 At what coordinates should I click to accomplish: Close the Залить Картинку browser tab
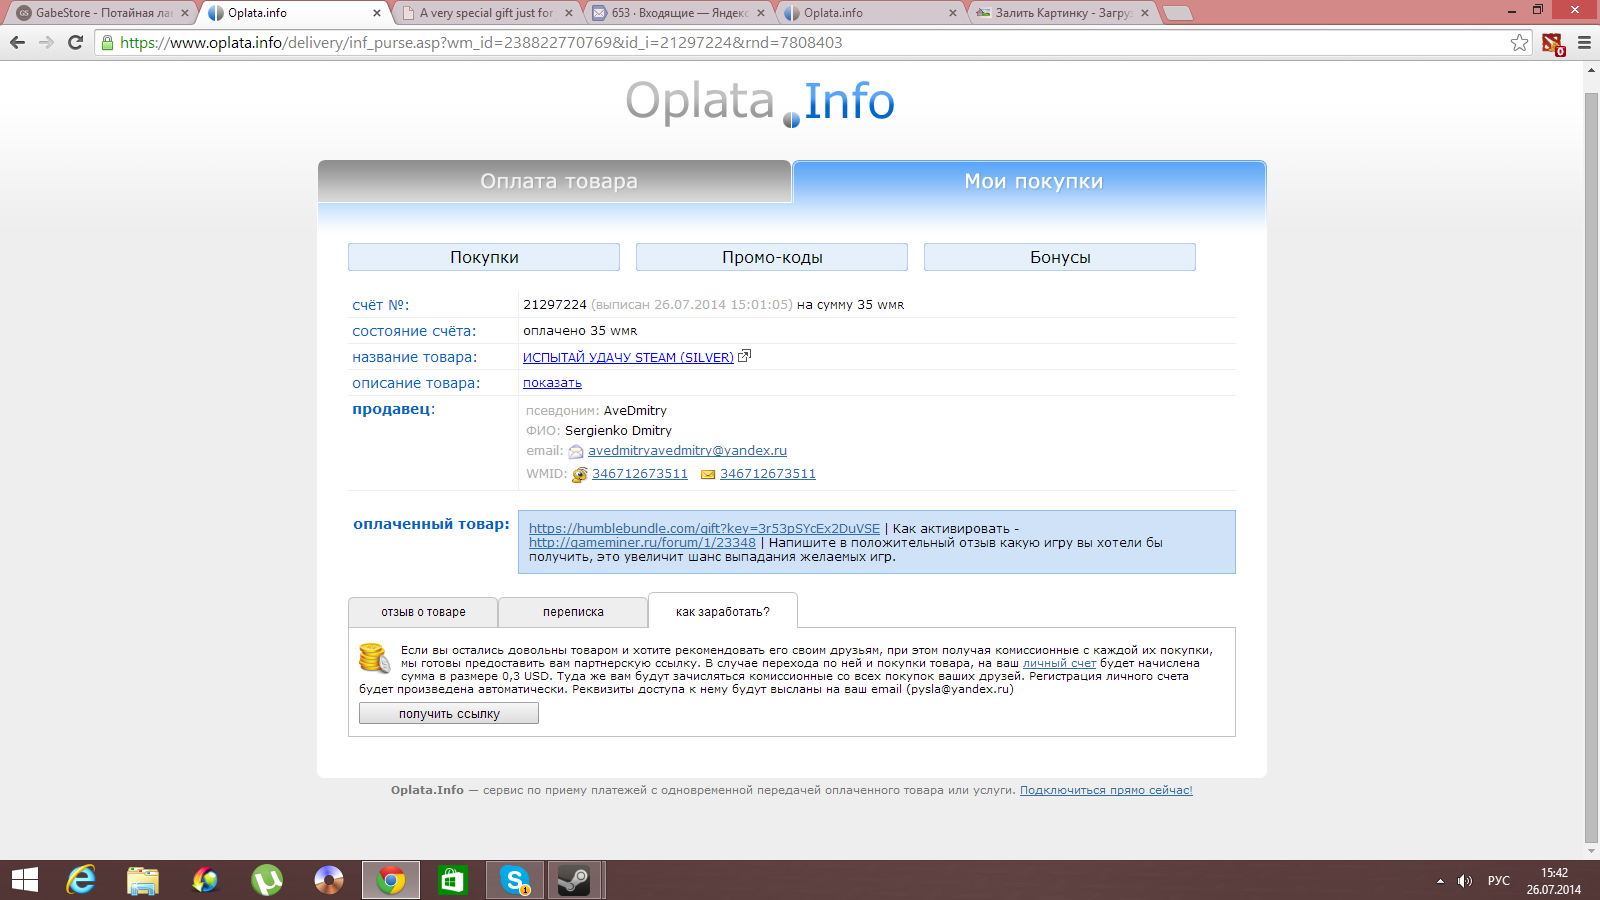coord(1145,13)
